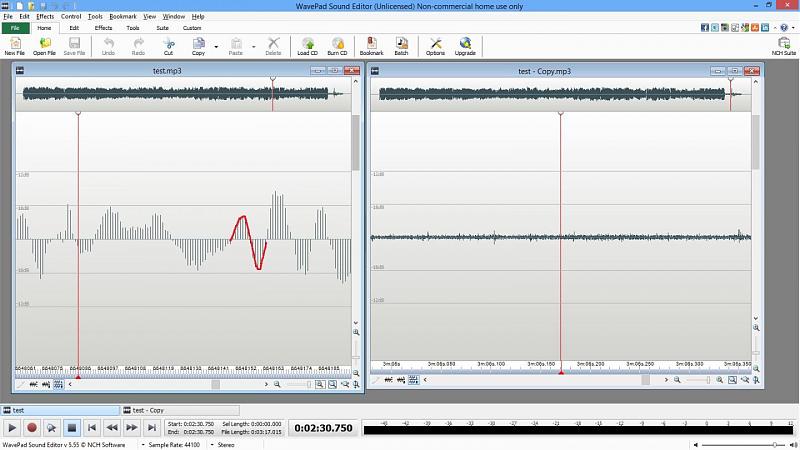Click horizontal scrollbar thumb in test.mp3 window

coord(216,384)
